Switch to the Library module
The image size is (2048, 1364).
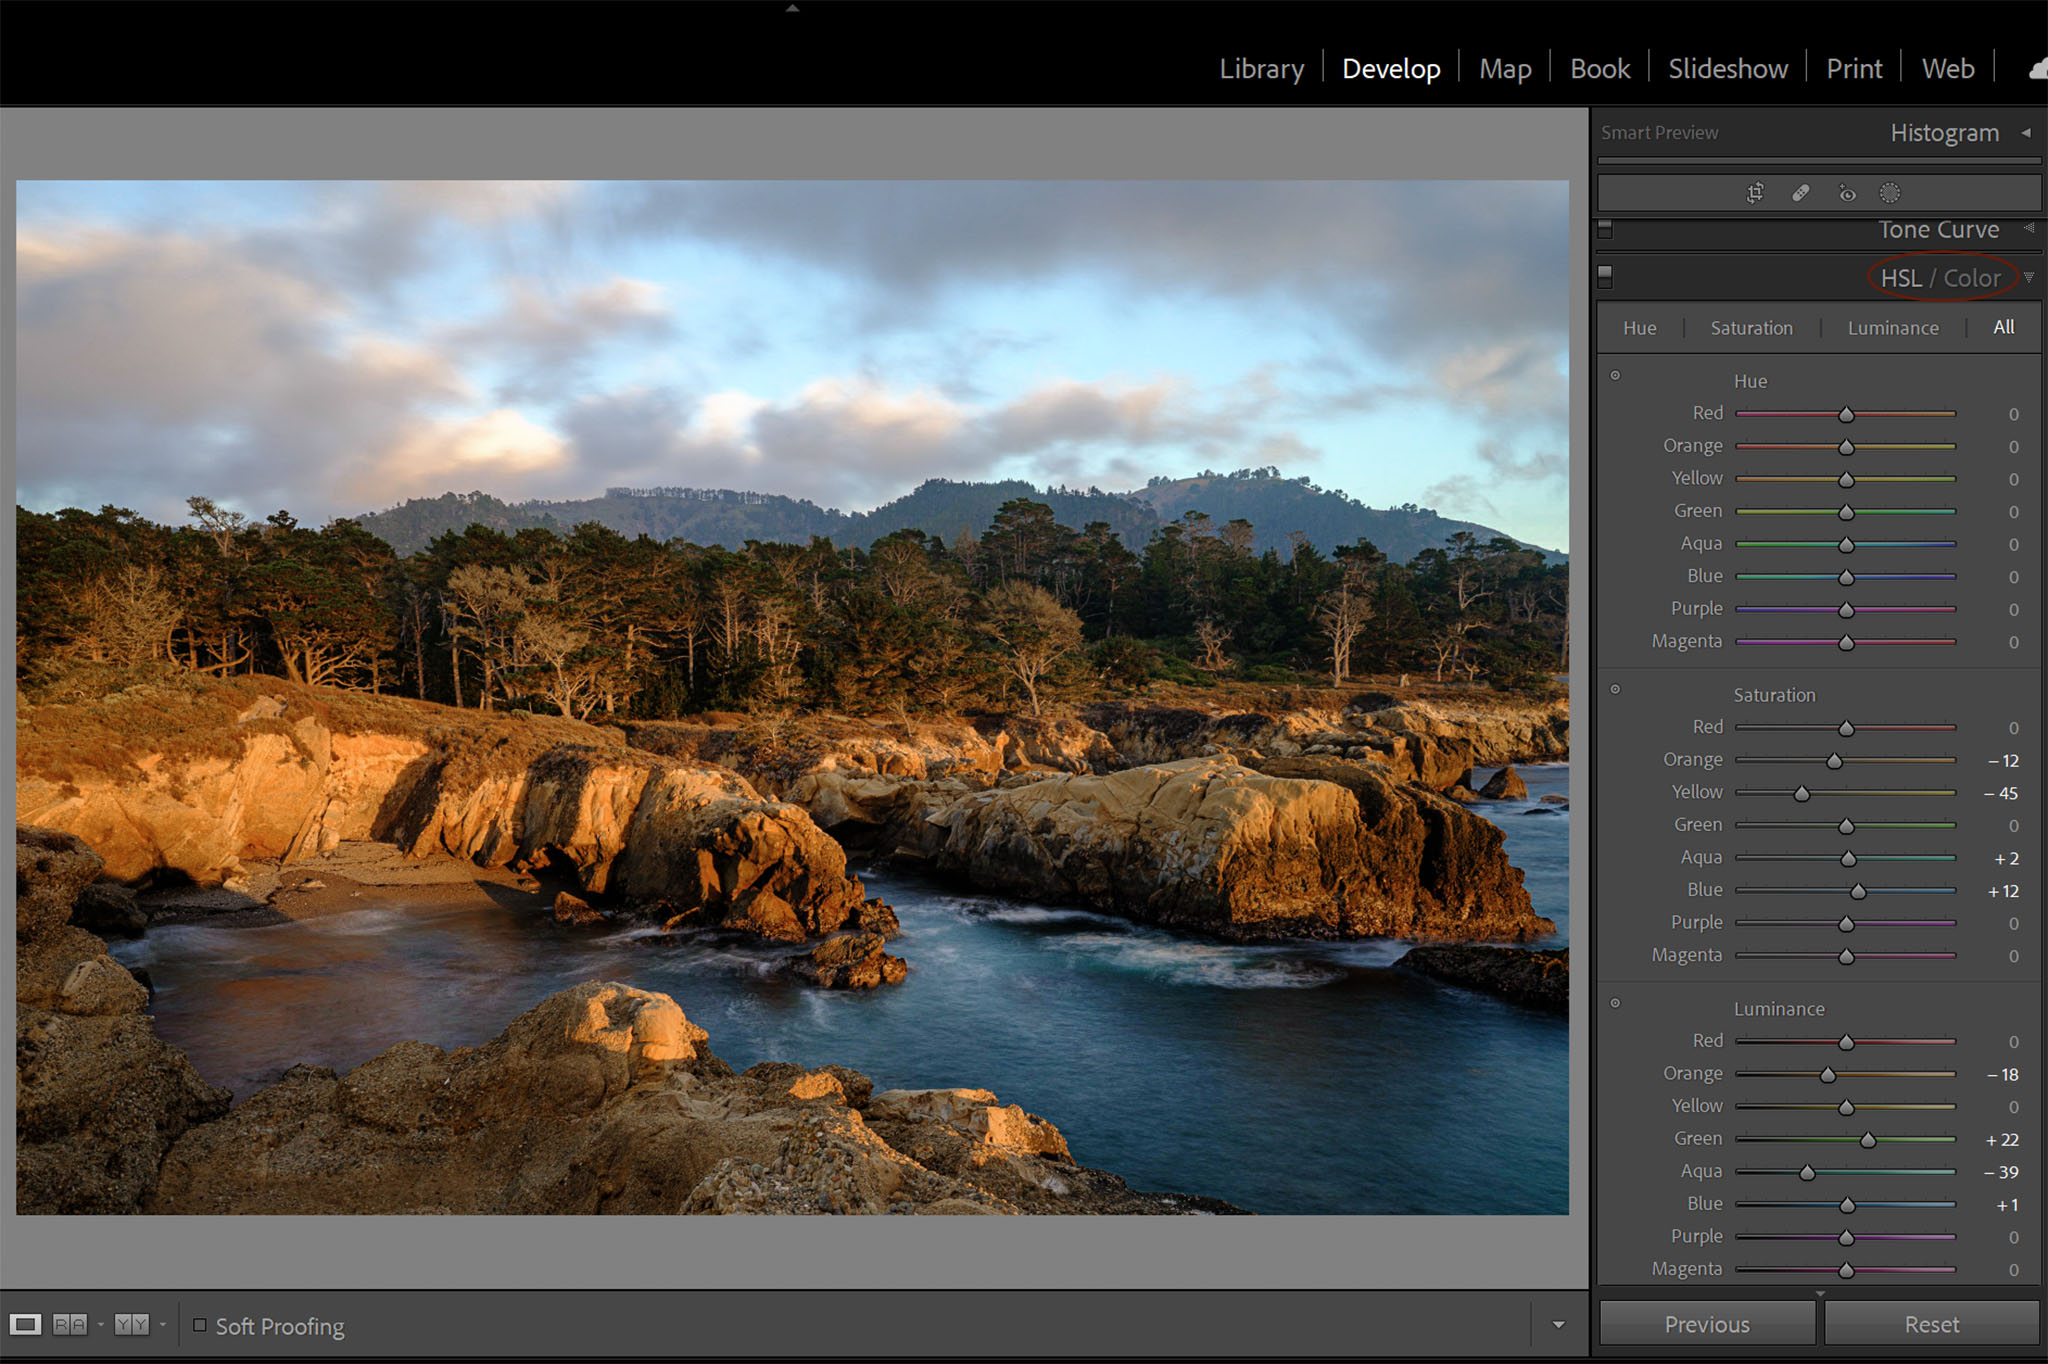[x=1261, y=69]
